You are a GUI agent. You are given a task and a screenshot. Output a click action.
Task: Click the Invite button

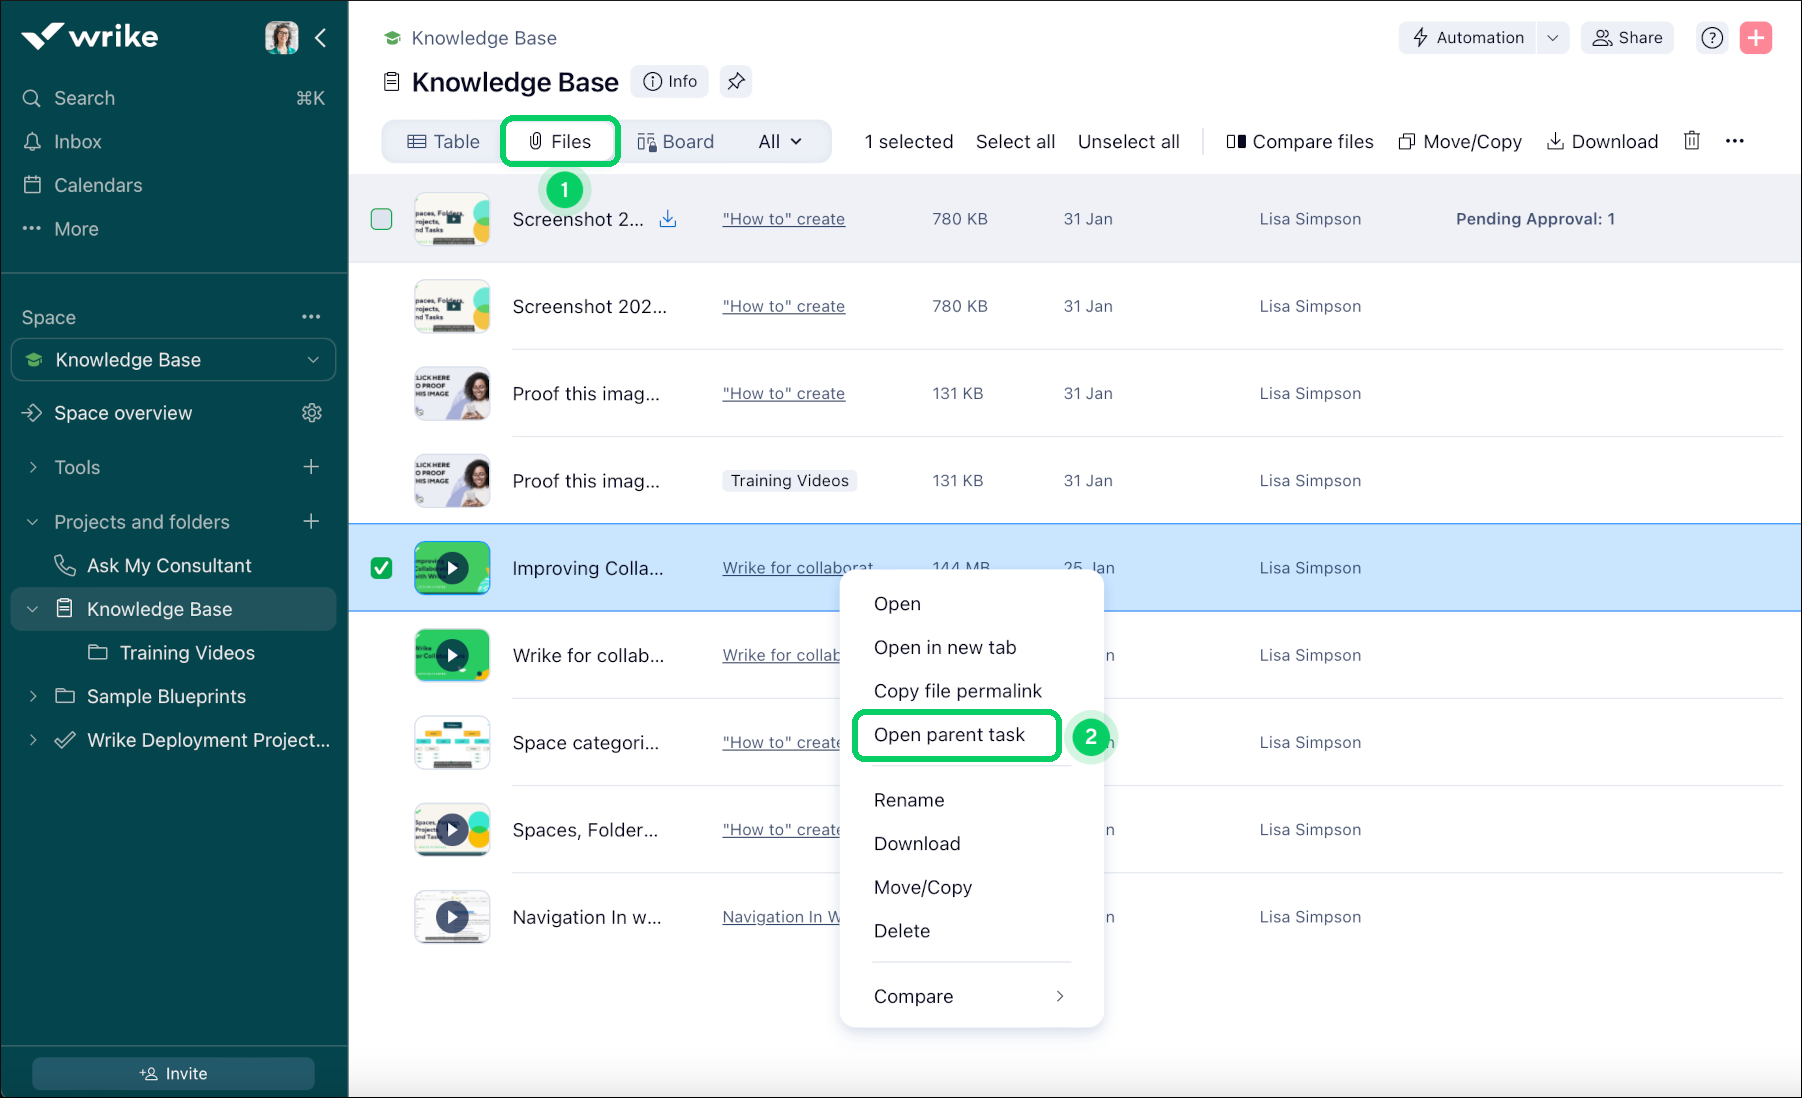(172, 1072)
